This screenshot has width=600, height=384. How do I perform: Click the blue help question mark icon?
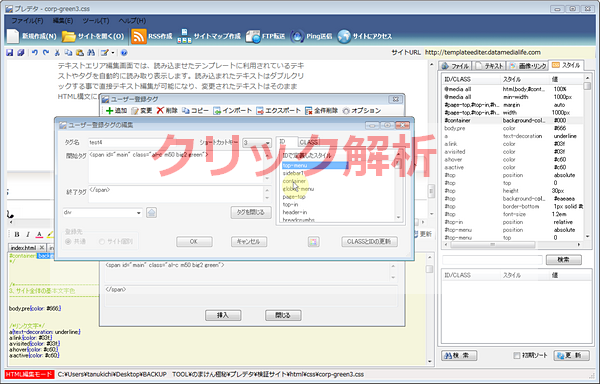click(124, 52)
